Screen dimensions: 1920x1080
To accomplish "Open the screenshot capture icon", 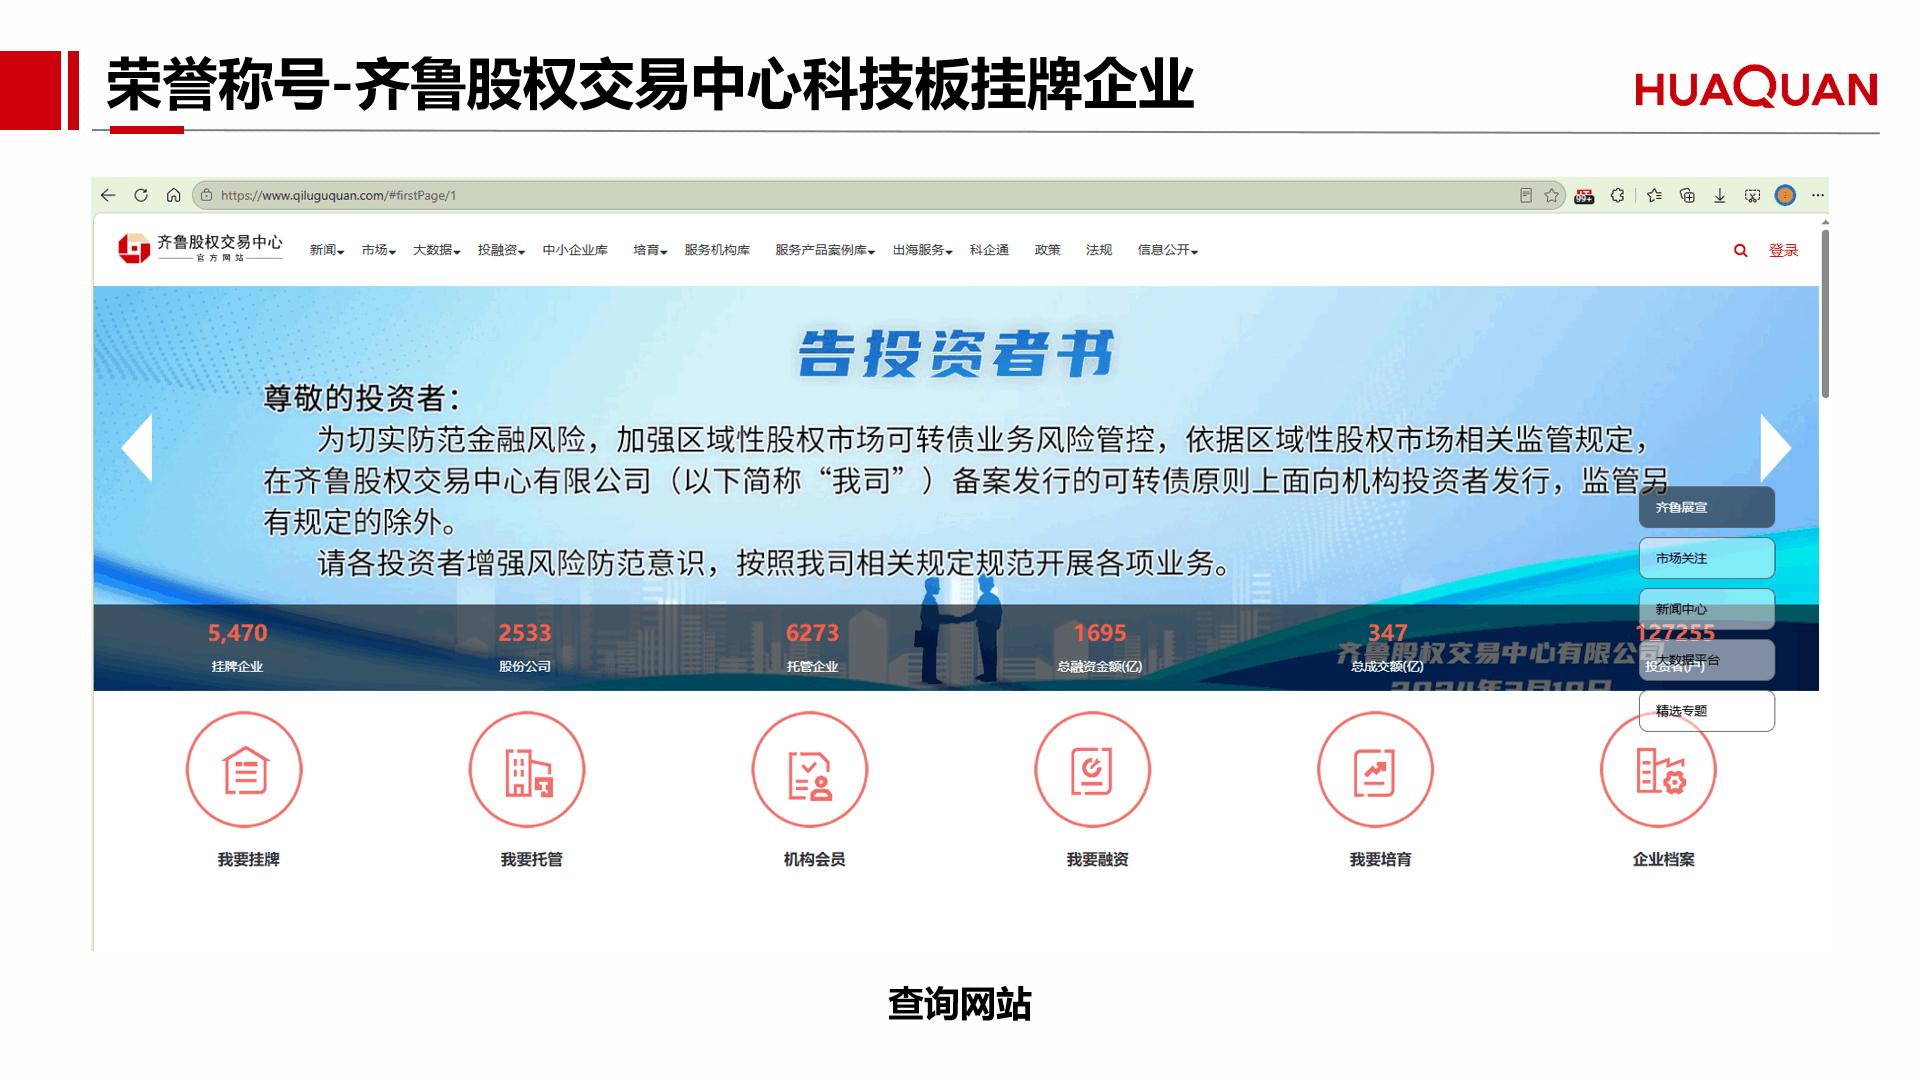I will click(x=1752, y=195).
